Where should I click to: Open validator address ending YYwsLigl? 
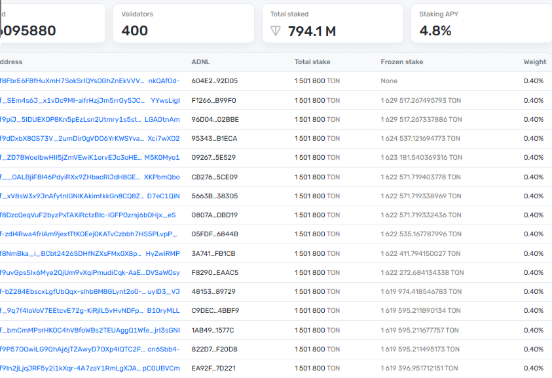coord(90,100)
